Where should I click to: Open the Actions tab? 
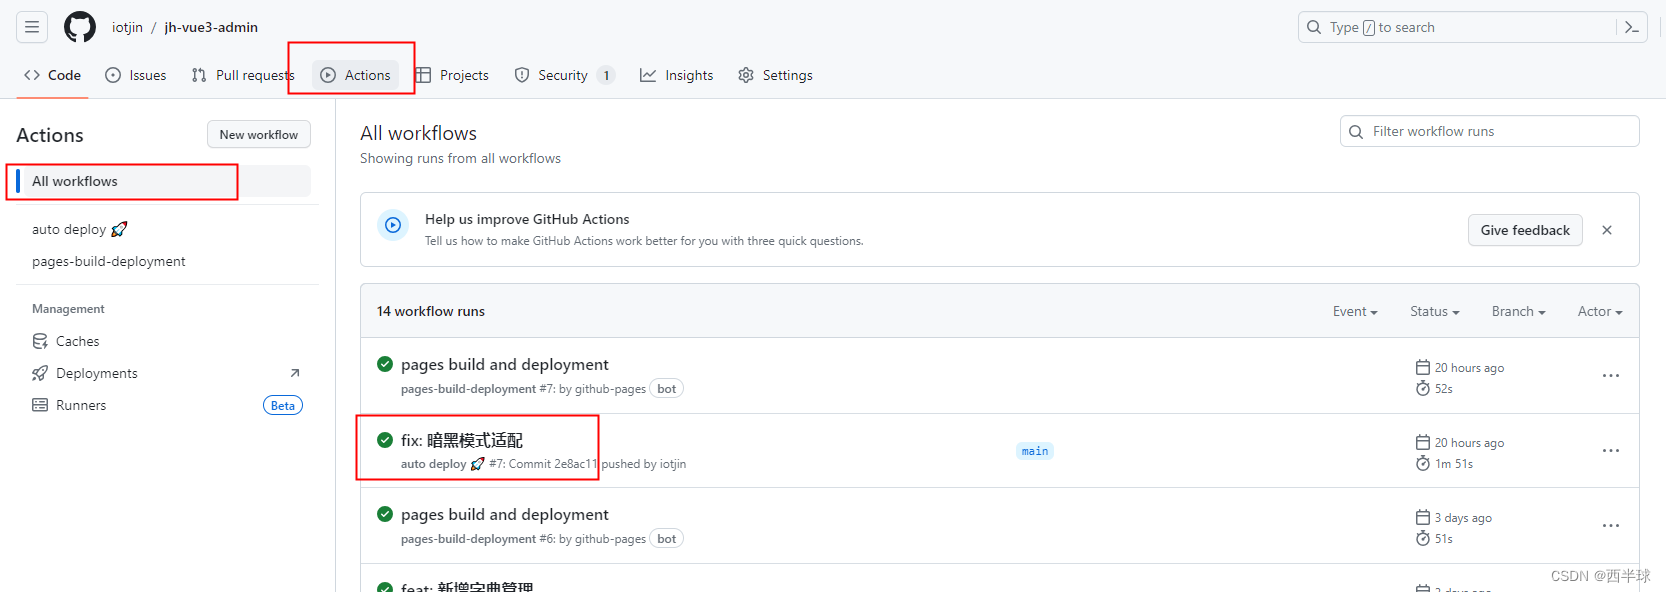tap(355, 75)
